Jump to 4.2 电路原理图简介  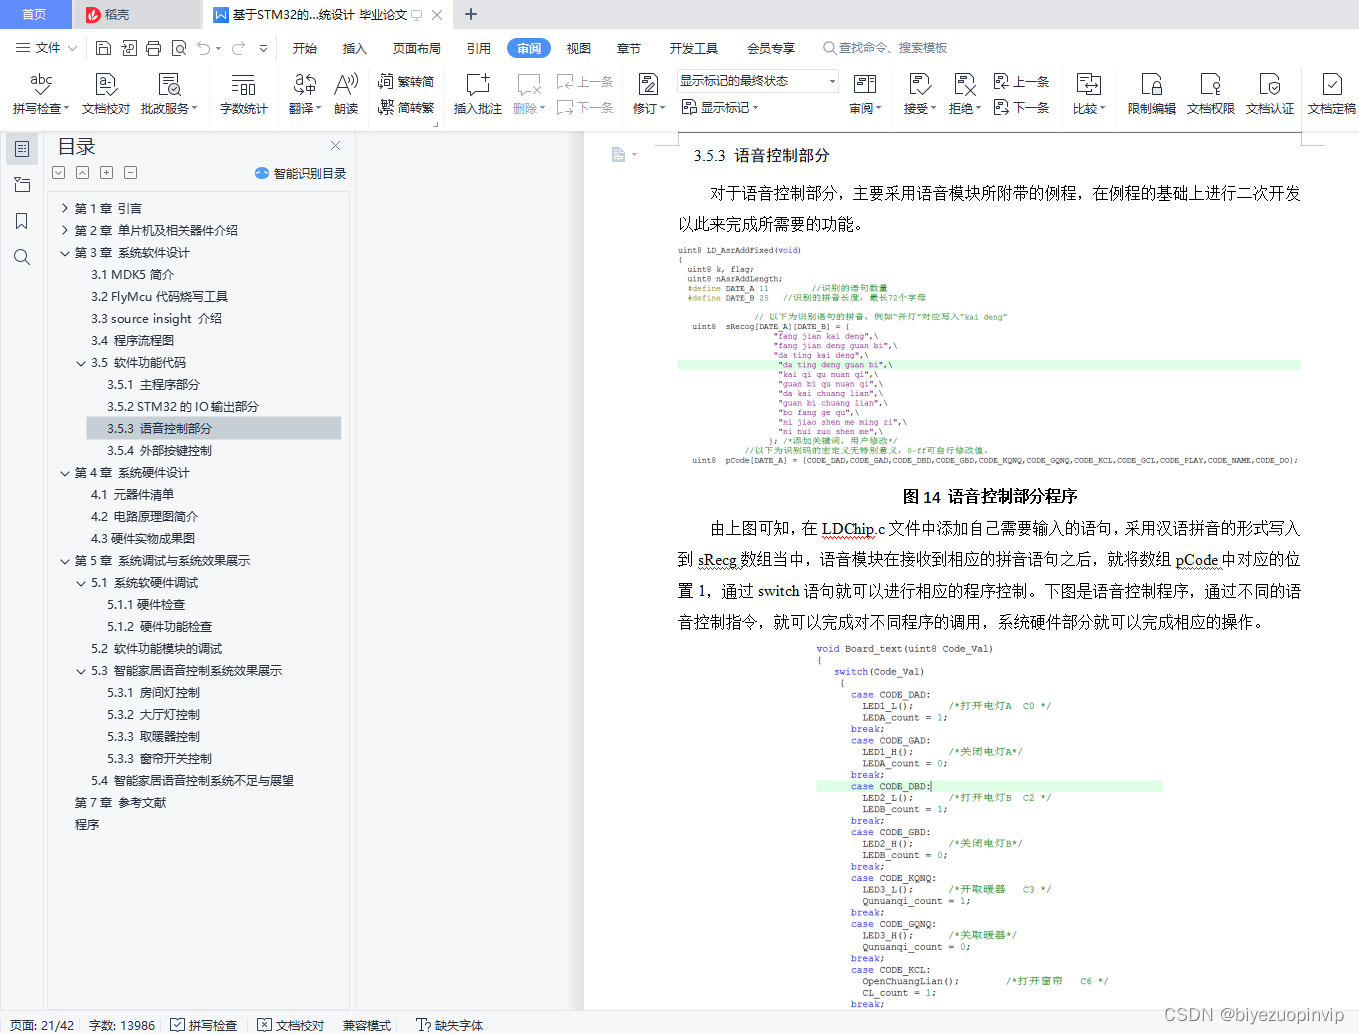click(x=144, y=516)
